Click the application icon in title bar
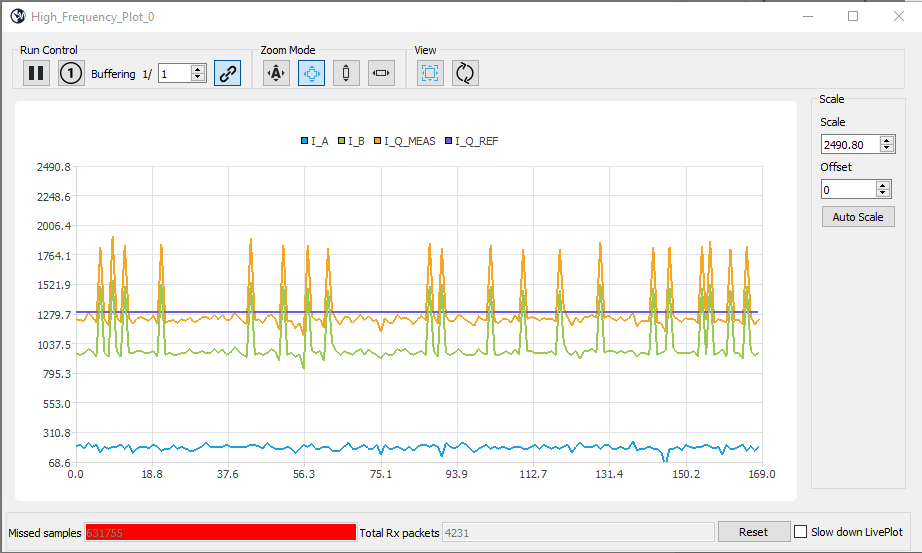This screenshot has height=553, width=922. 18,16
